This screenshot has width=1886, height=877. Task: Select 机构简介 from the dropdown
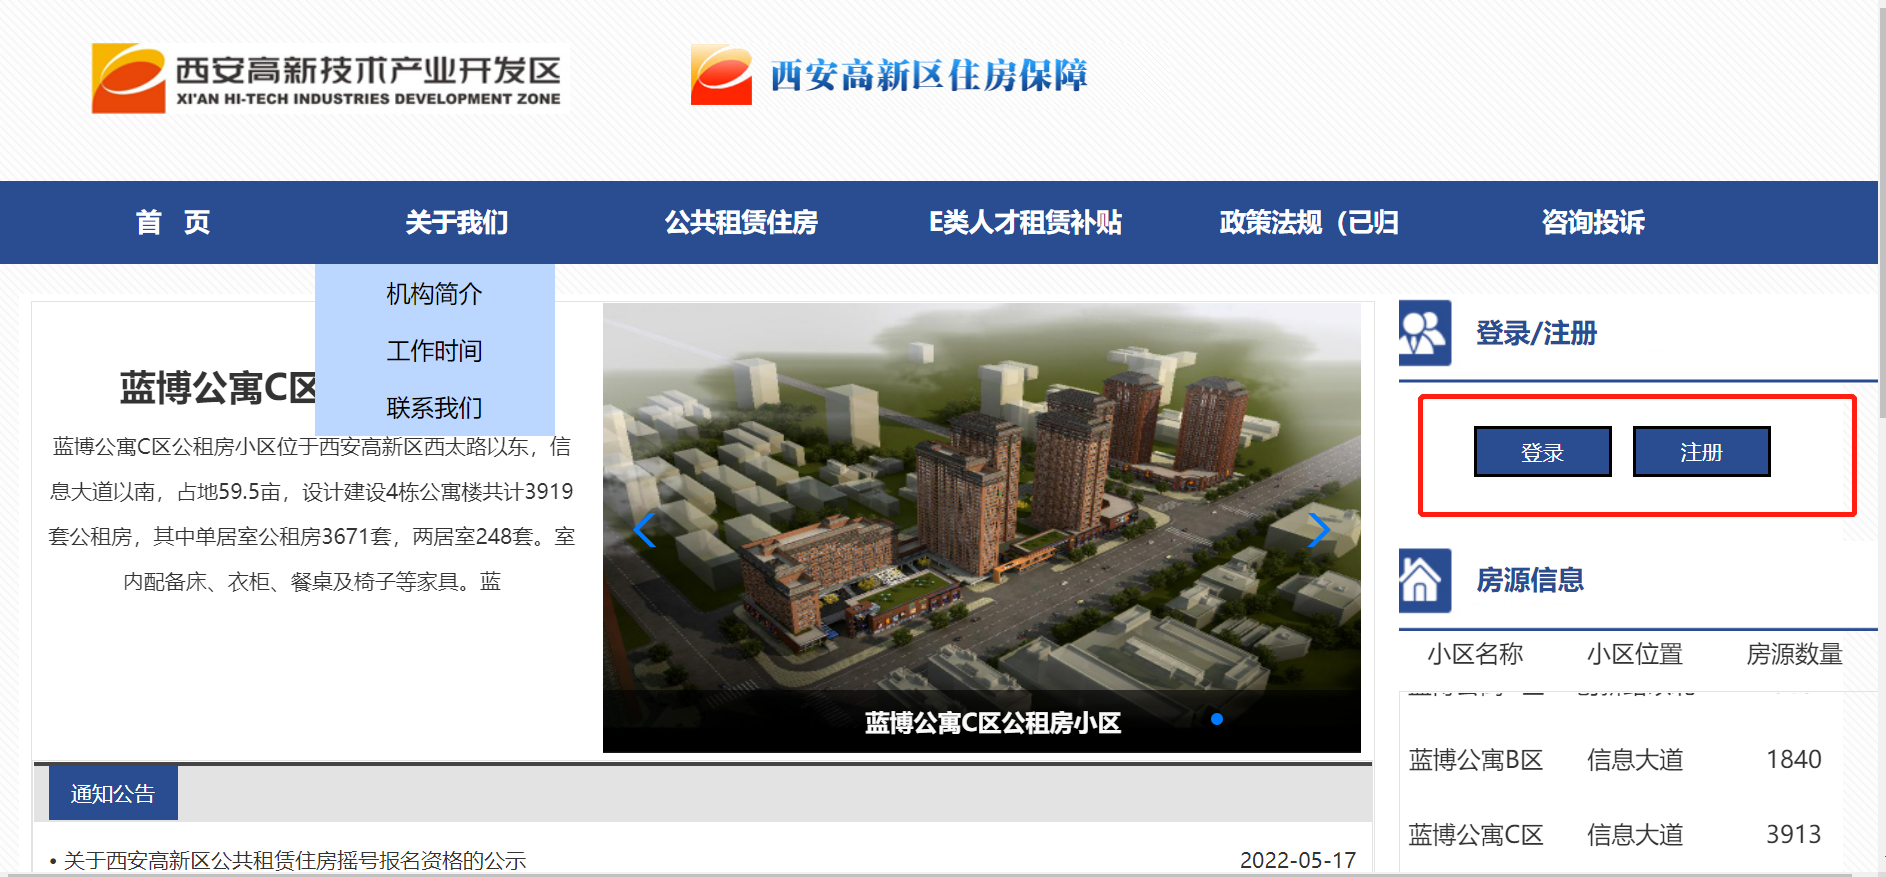[x=434, y=294]
